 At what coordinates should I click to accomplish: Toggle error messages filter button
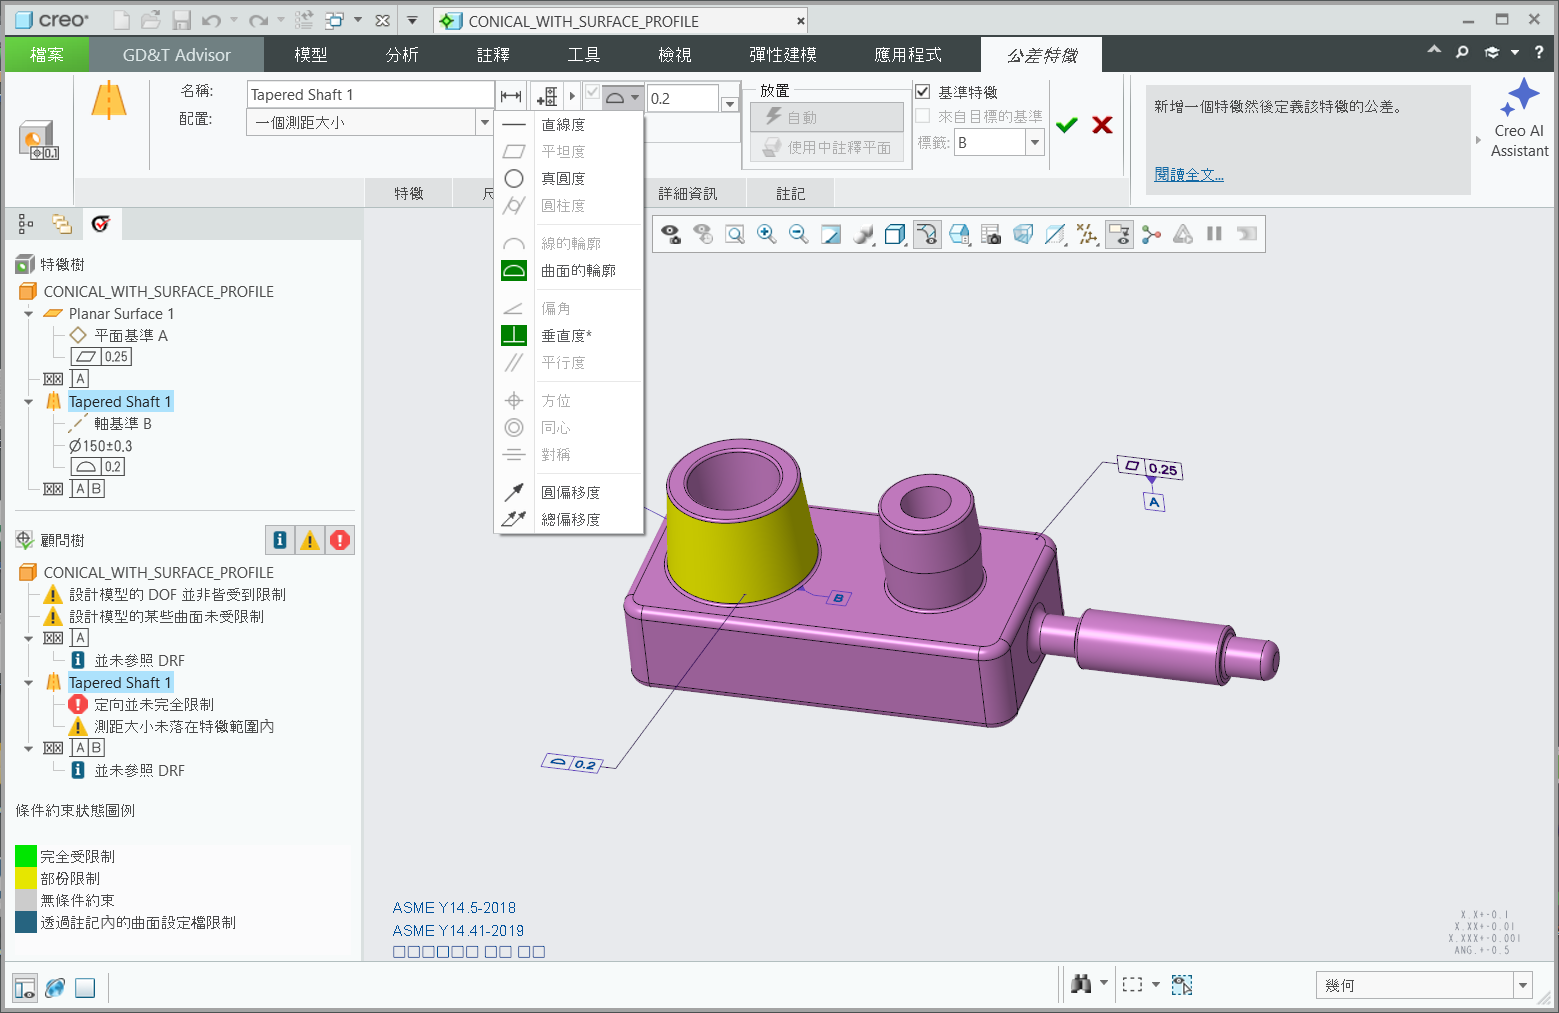click(340, 540)
